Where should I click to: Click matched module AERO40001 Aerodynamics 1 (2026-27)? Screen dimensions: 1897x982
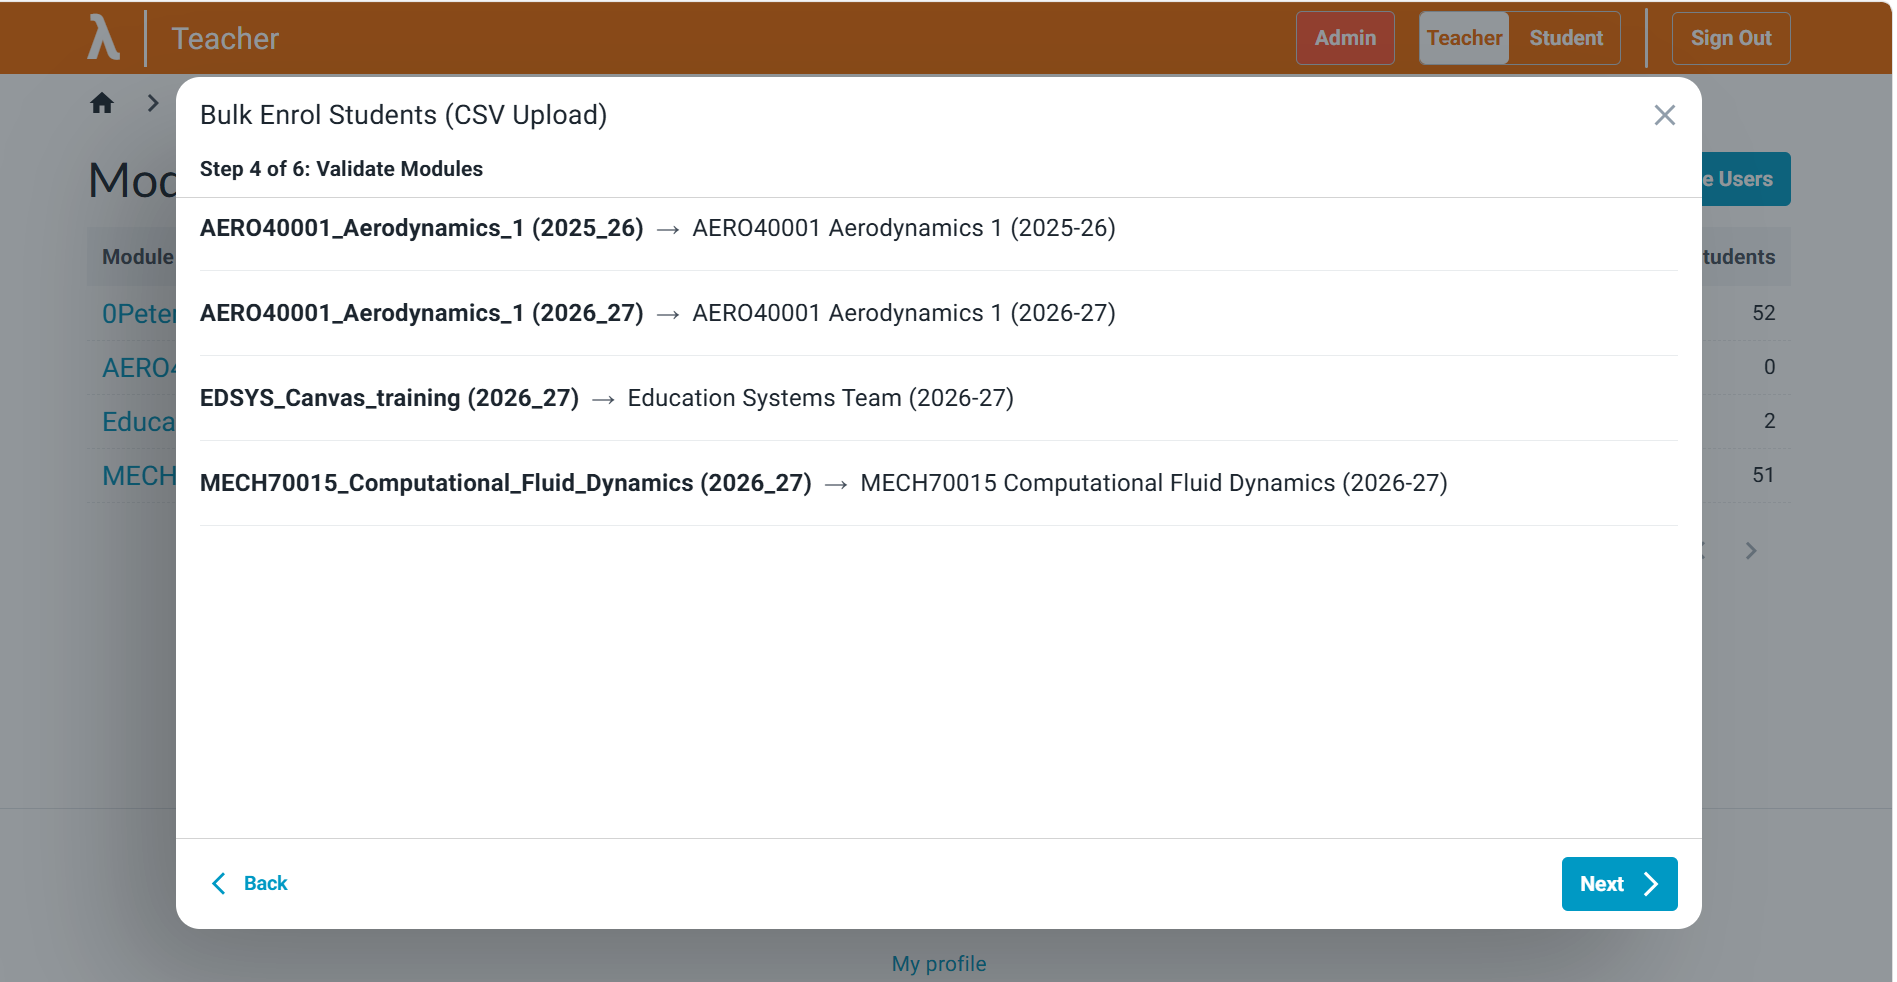pyautogui.click(x=904, y=313)
